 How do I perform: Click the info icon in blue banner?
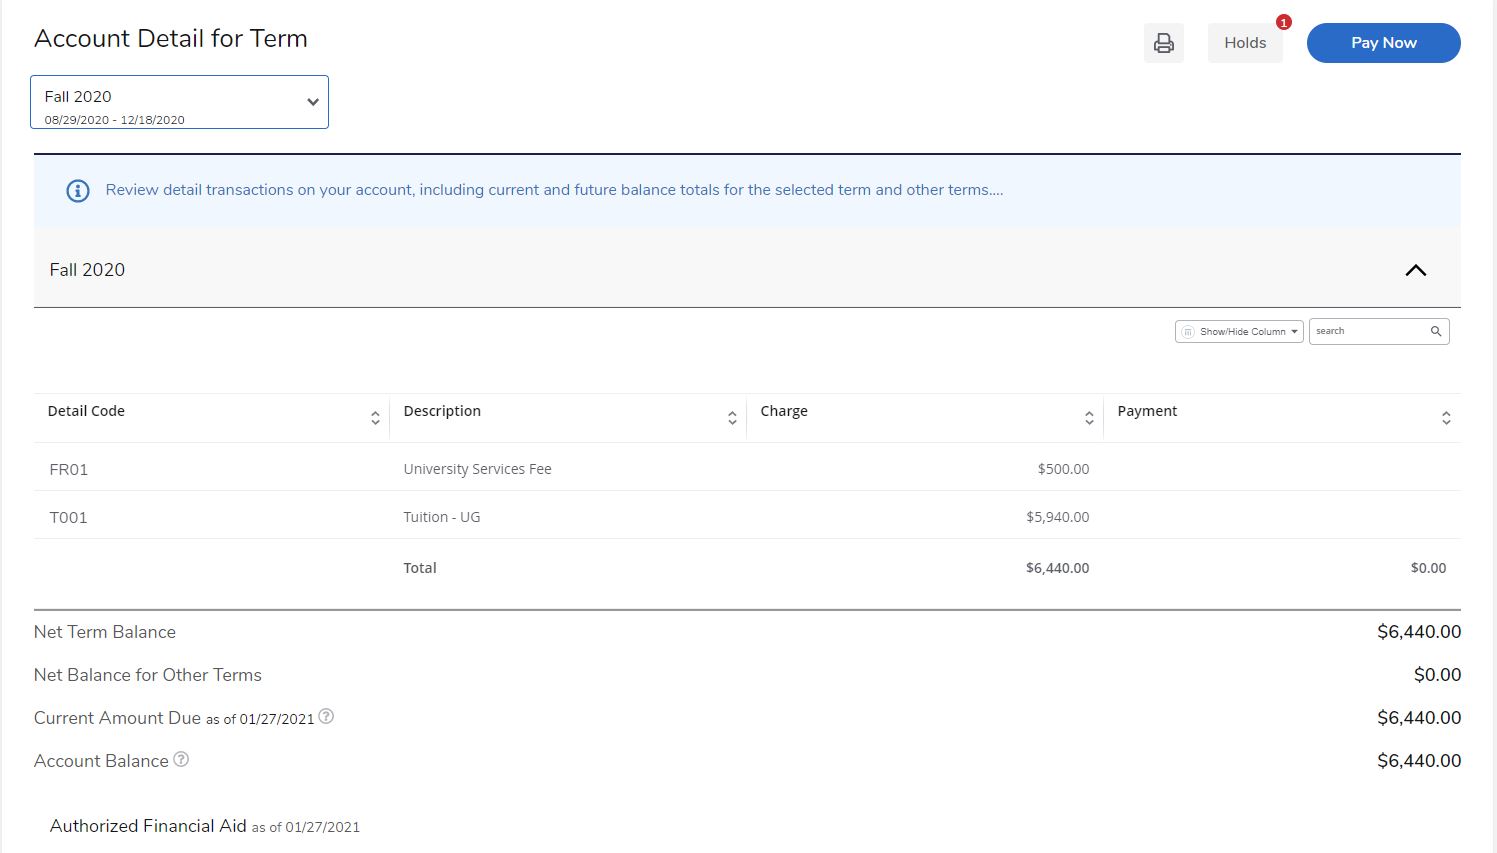pyautogui.click(x=78, y=191)
